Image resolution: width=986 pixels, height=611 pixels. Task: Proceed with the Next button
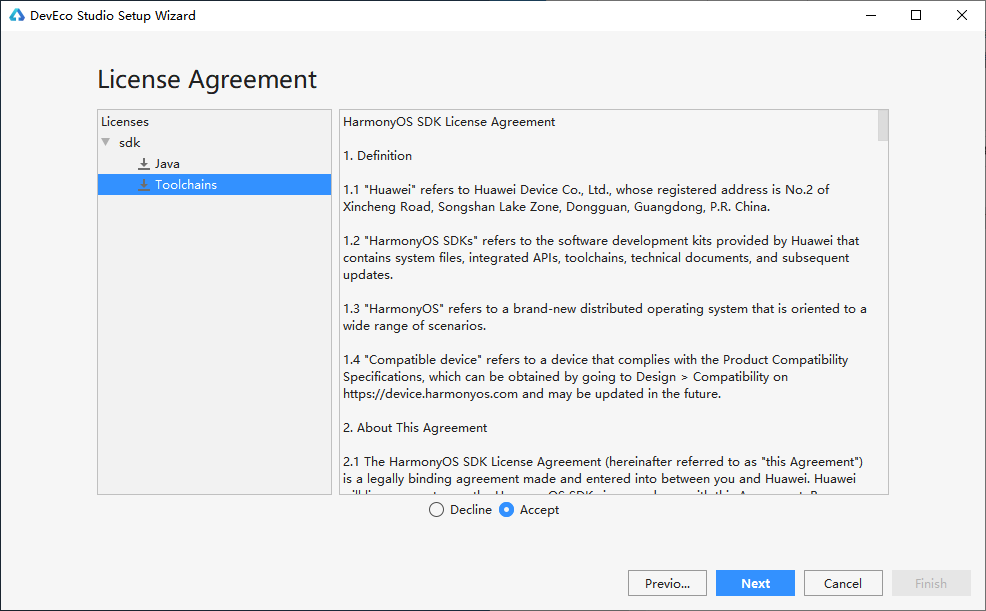point(755,583)
